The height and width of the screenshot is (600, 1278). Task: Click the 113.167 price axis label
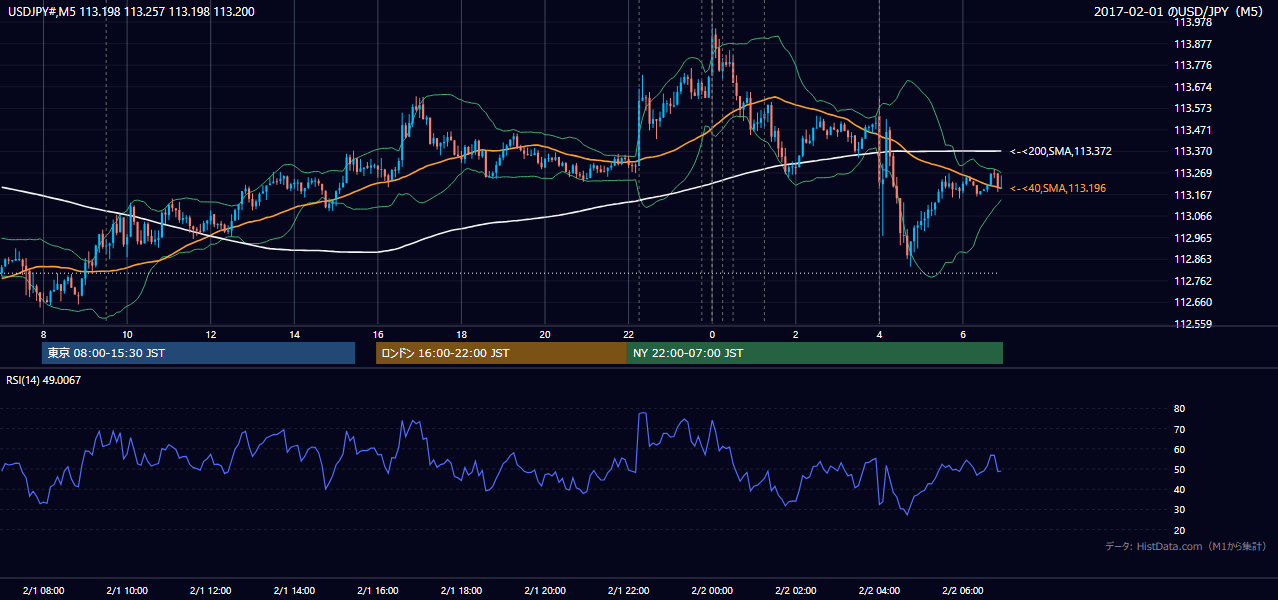point(1194,195)
